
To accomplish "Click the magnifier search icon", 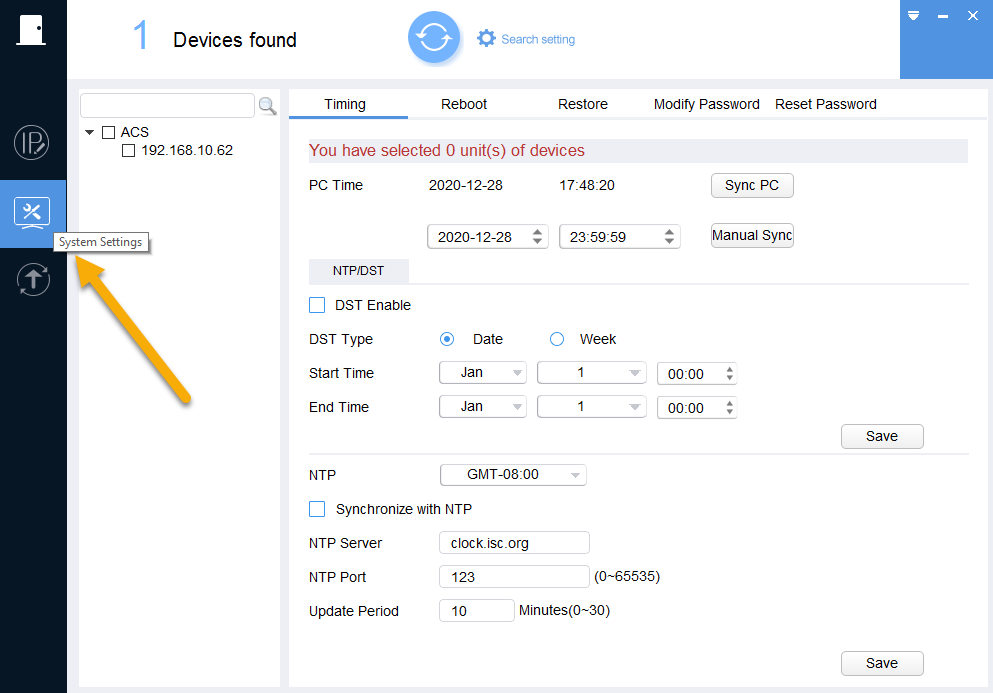I will 267,106.
